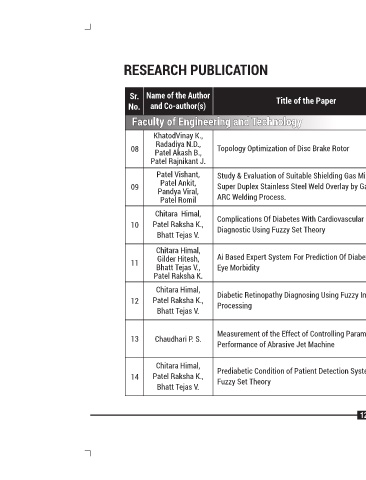Click the RESEARCH PUBLICATION heading
Viewport: 366px width, 480px height.
point(196,70)
